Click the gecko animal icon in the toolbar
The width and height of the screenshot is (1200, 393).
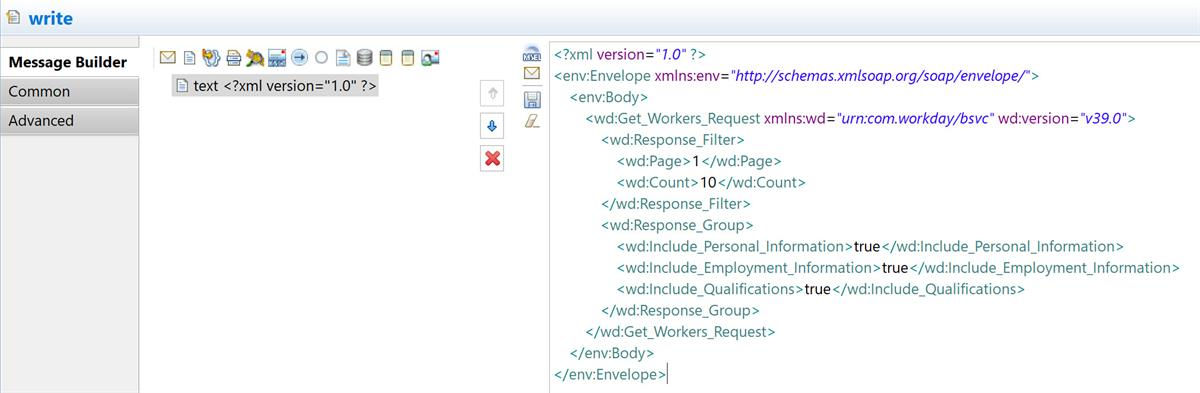pos(255,57)
